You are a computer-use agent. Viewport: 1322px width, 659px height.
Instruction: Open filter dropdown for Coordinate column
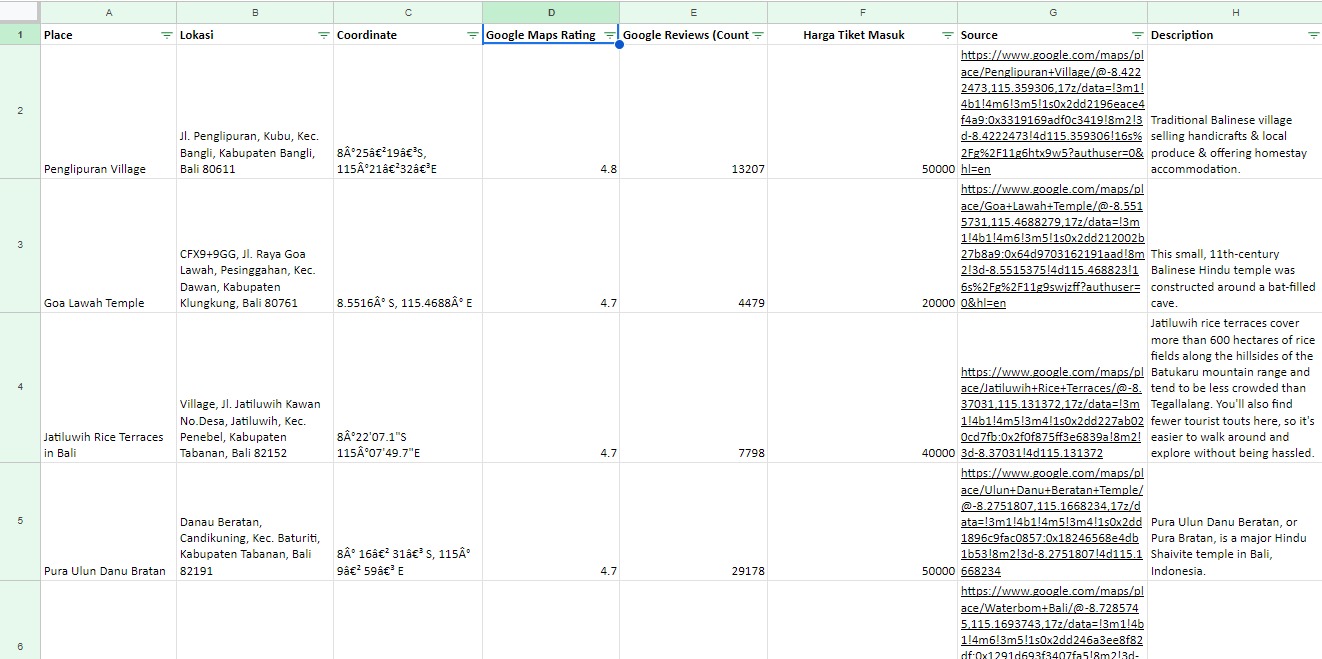(472, 35)
